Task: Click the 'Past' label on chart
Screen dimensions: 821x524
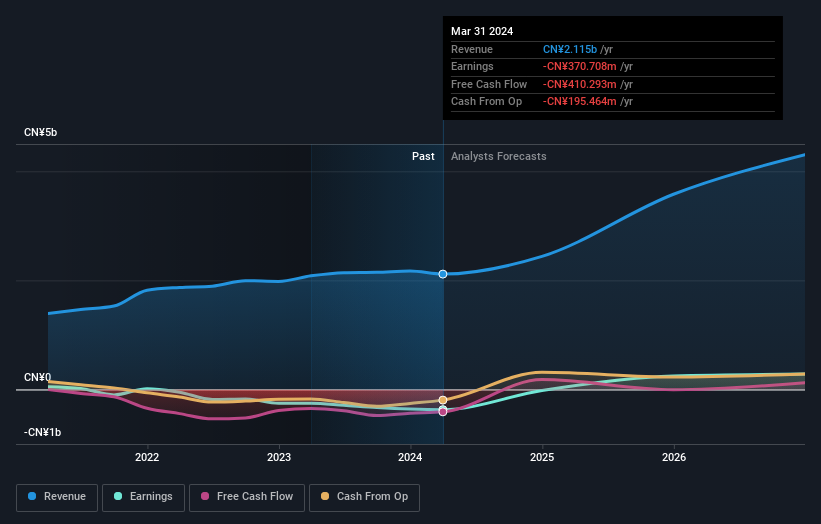Action: (423, 157)
